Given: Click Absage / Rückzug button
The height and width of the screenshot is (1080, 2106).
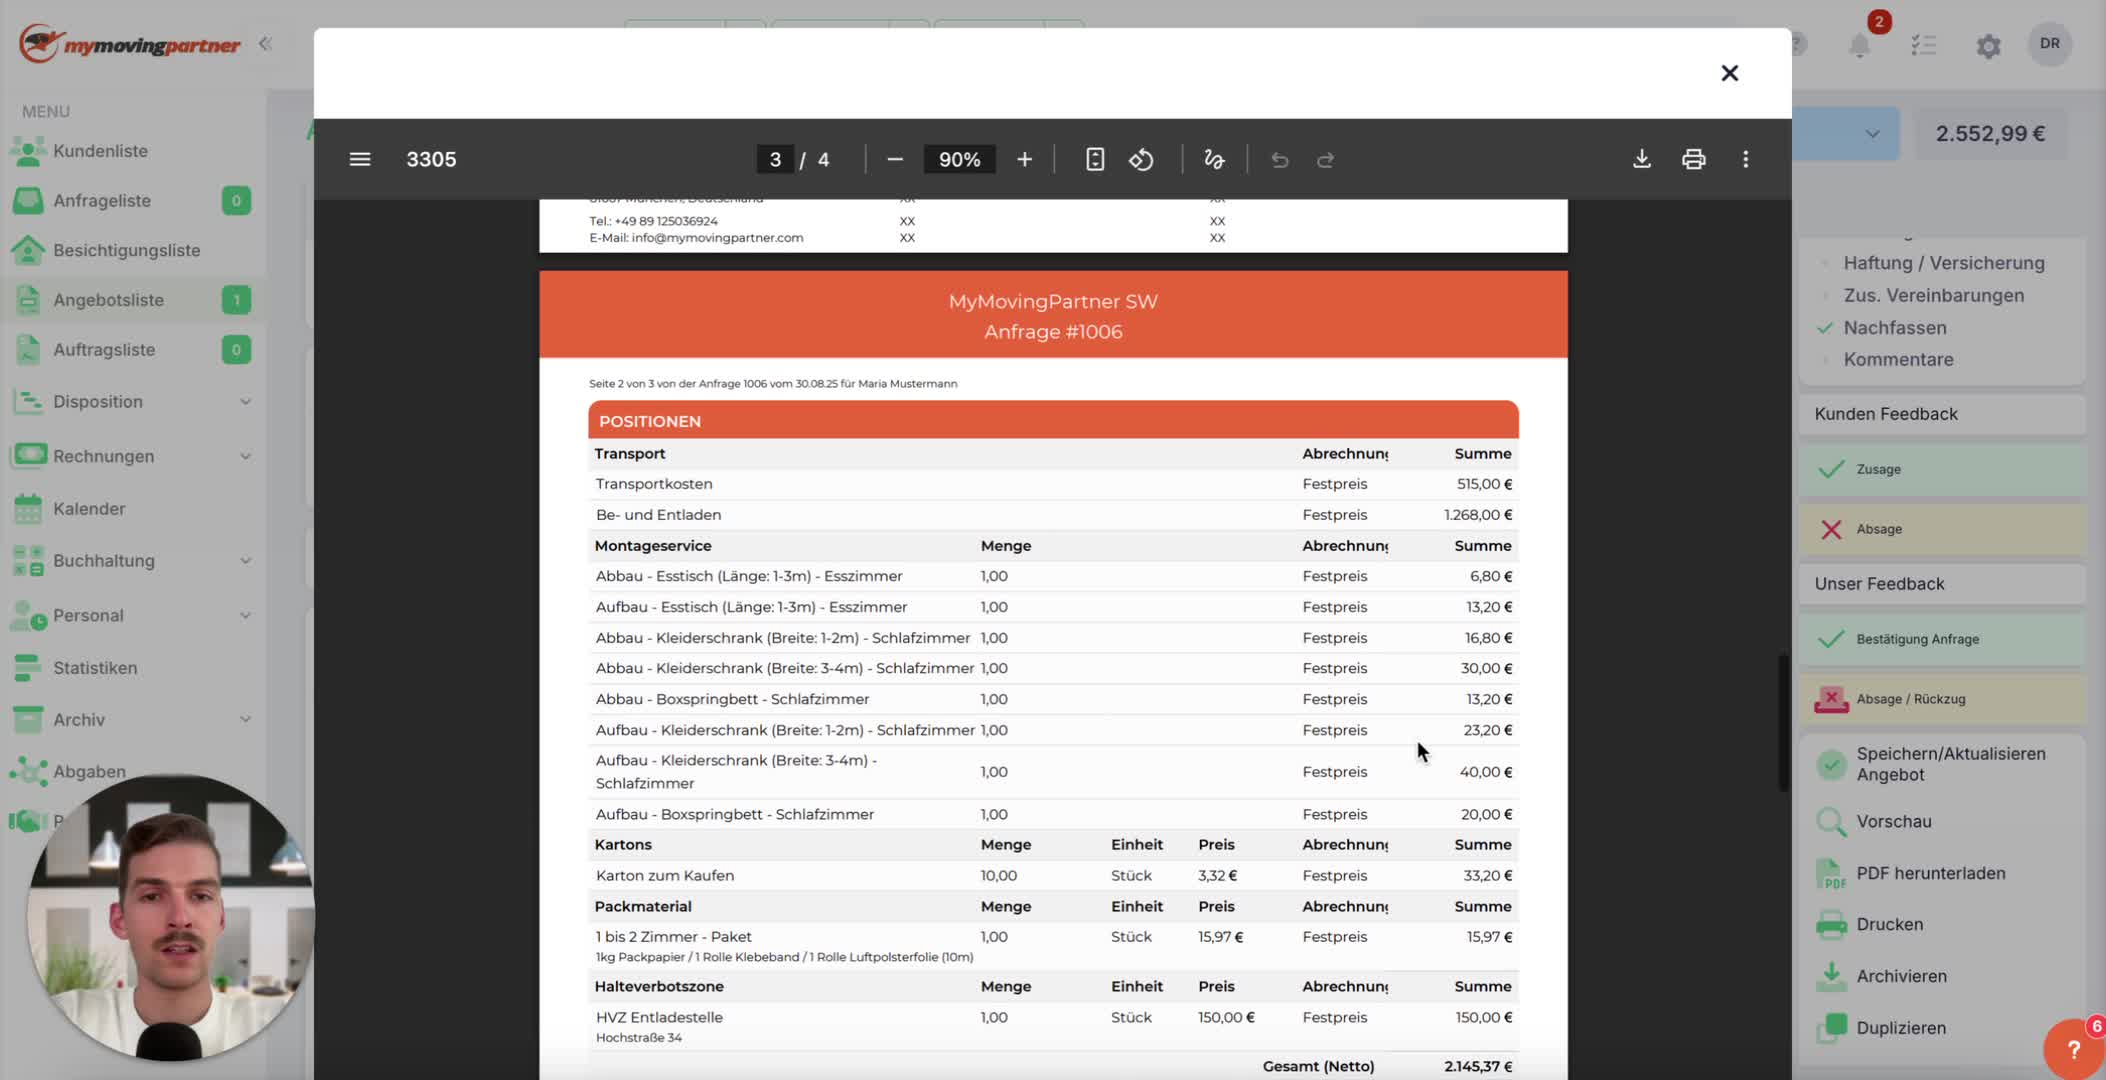Looking at the screenshot, I should point(1942,699).
